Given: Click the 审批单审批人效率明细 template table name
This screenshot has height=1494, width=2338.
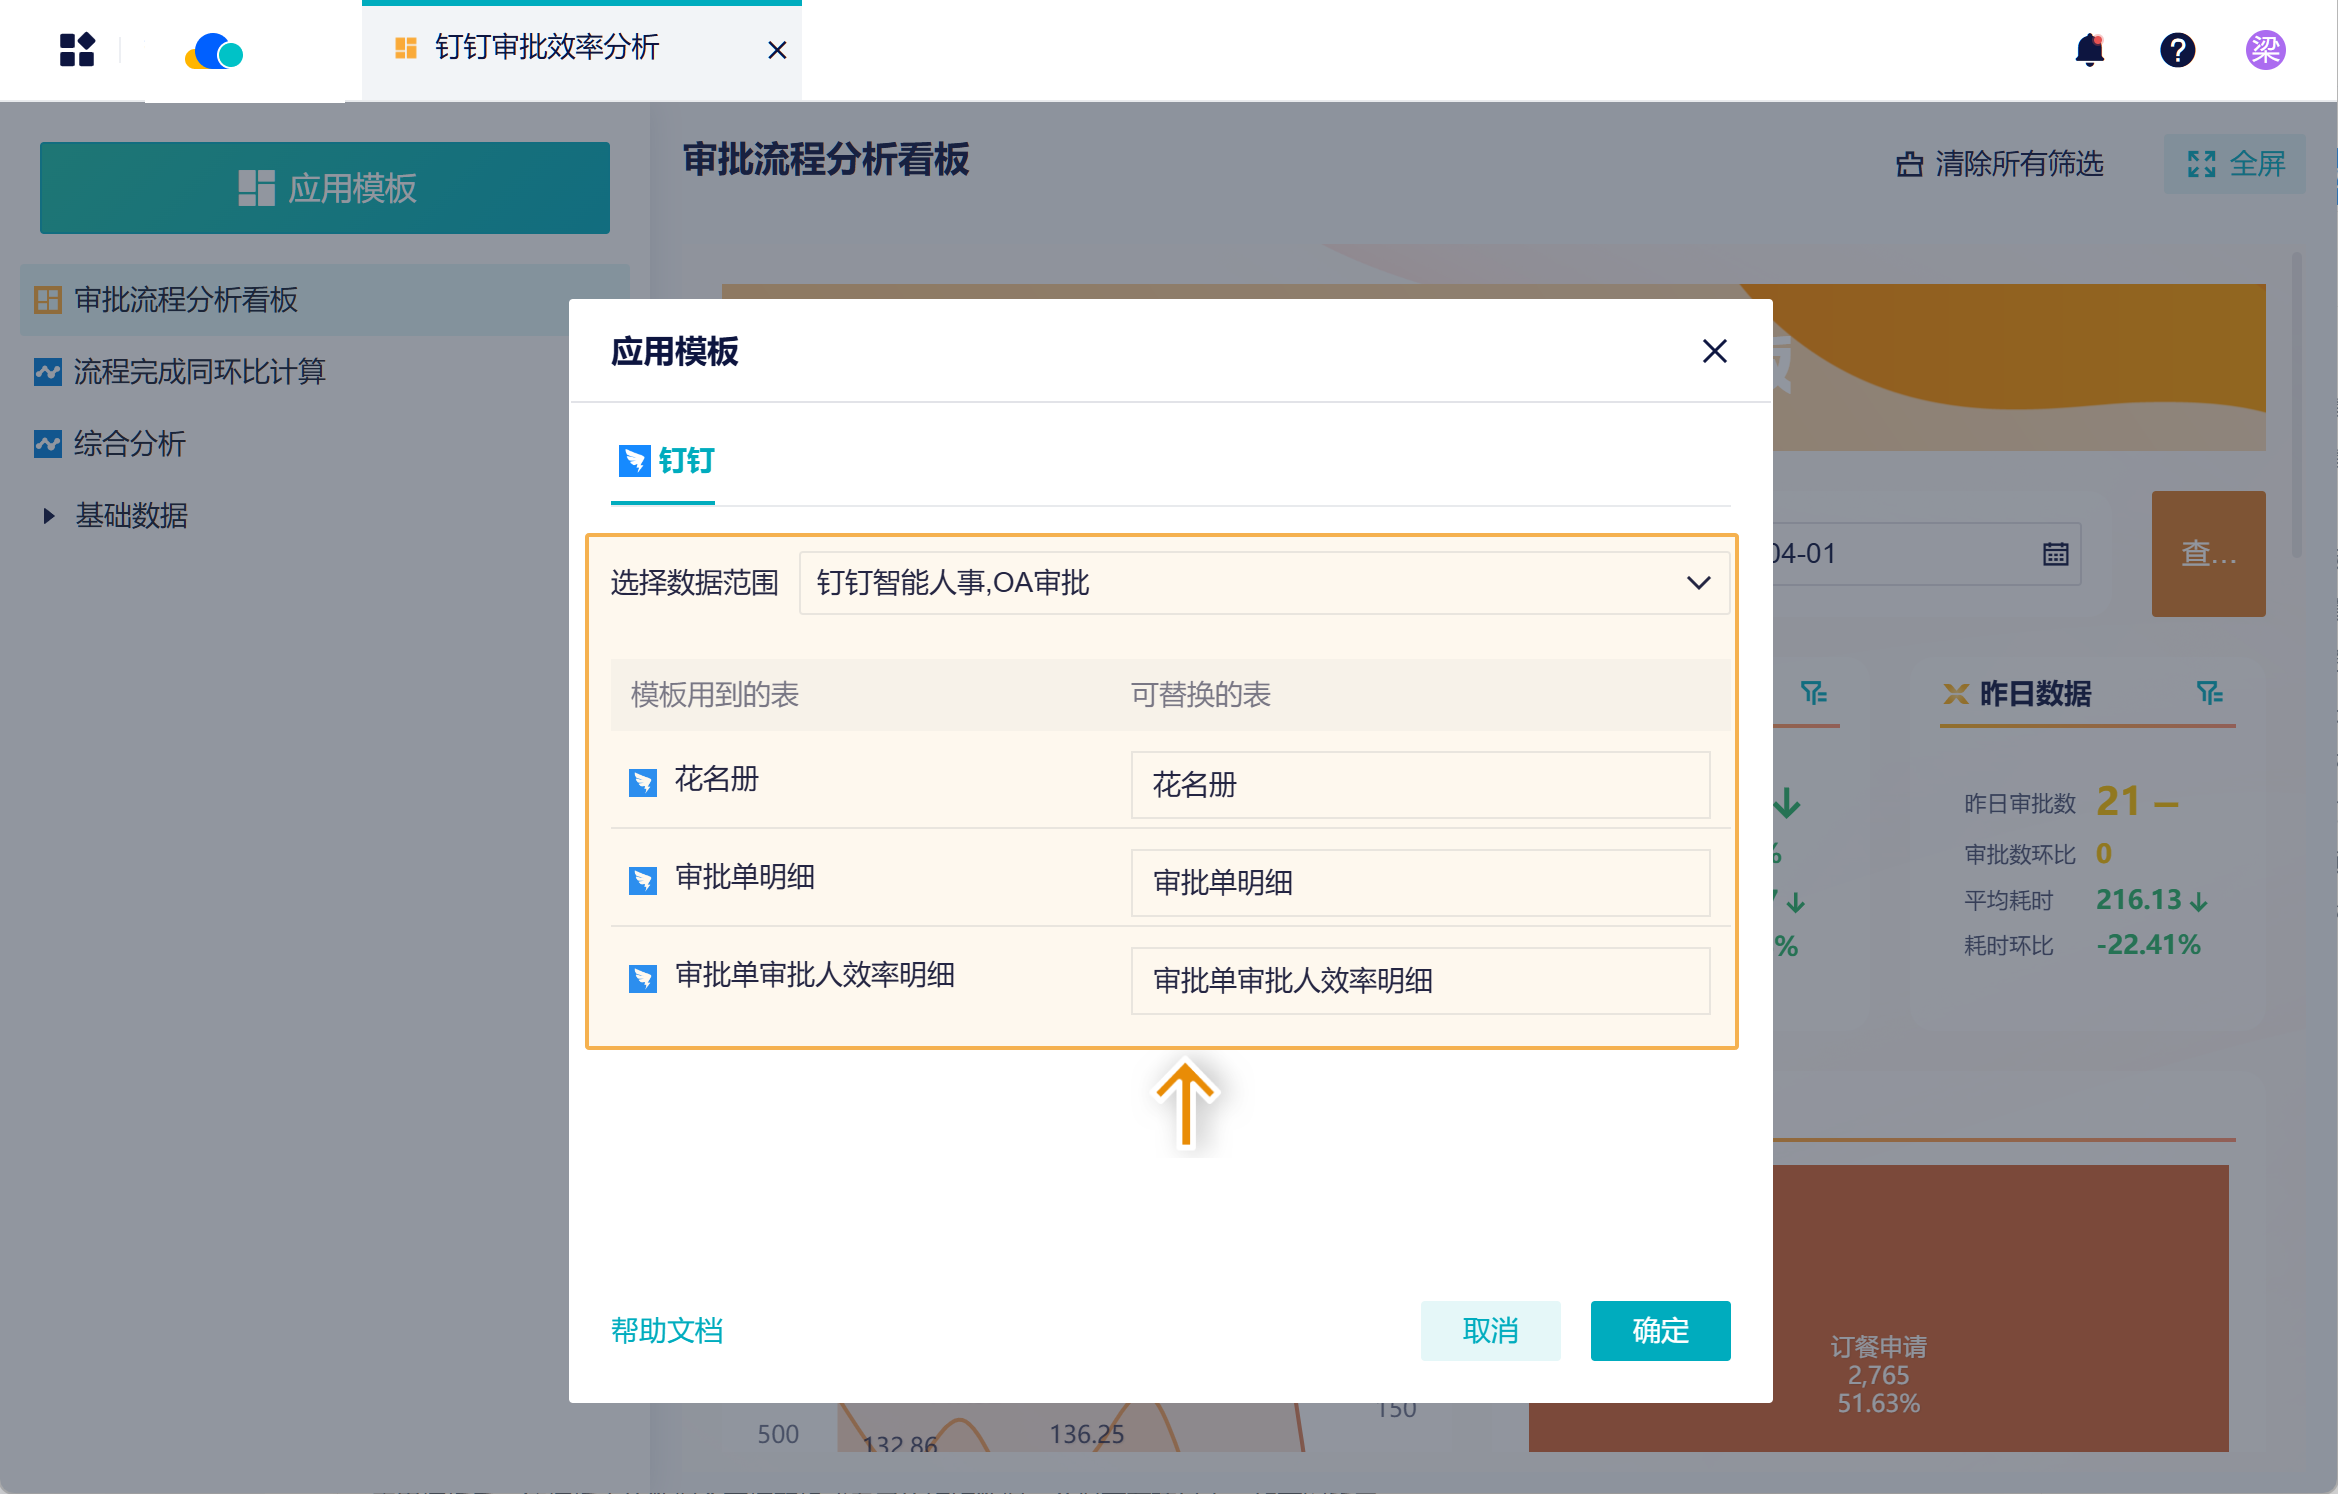Looking at the screenshot, I should click(x=815, y=975).
